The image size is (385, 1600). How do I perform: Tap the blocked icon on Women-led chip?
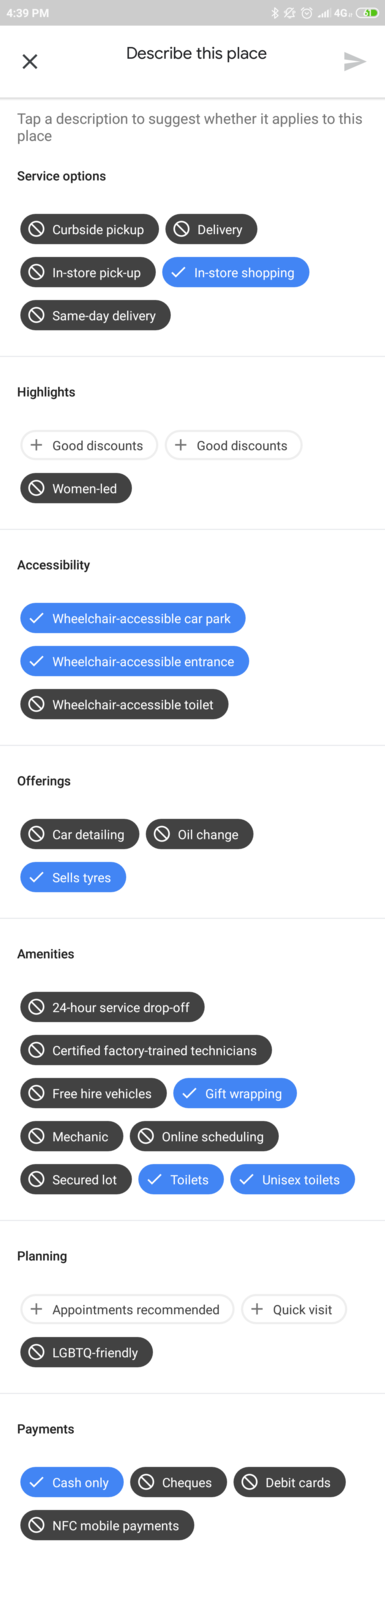36,488
